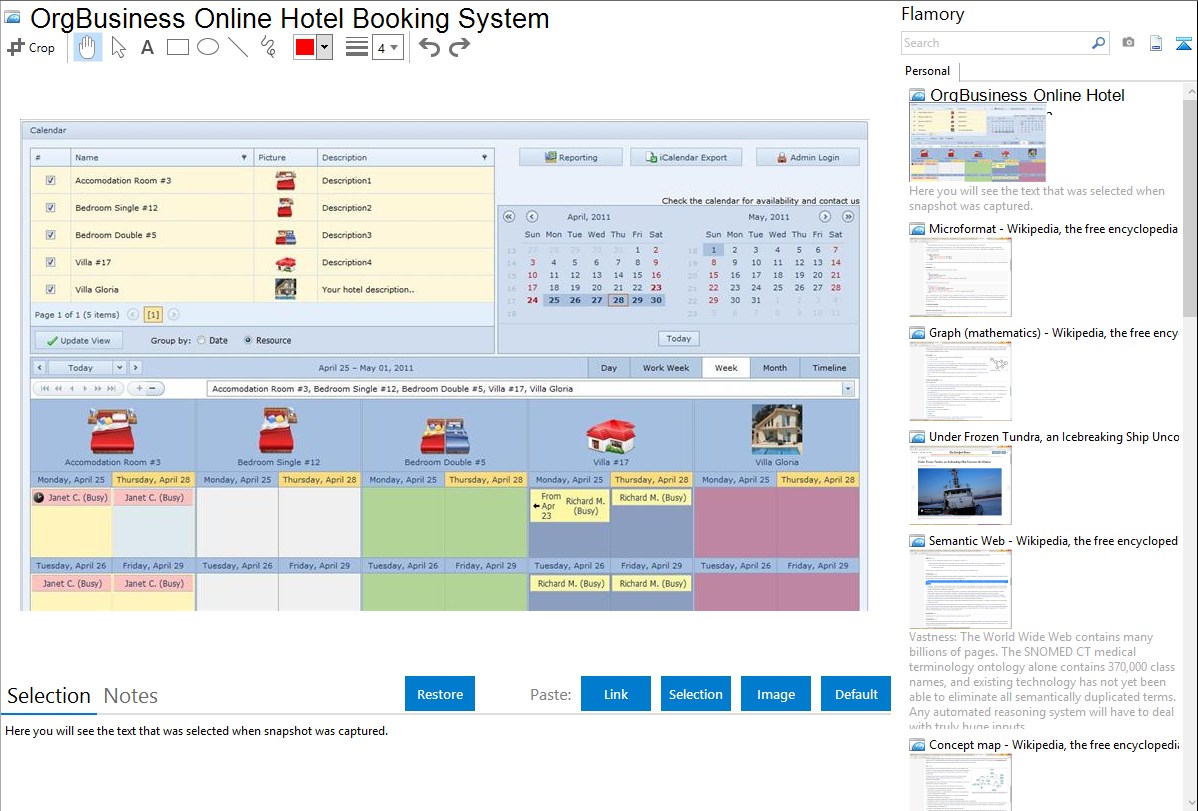Undo the last annotation
Screen dimensions: 1198x811
coord(429,47)
